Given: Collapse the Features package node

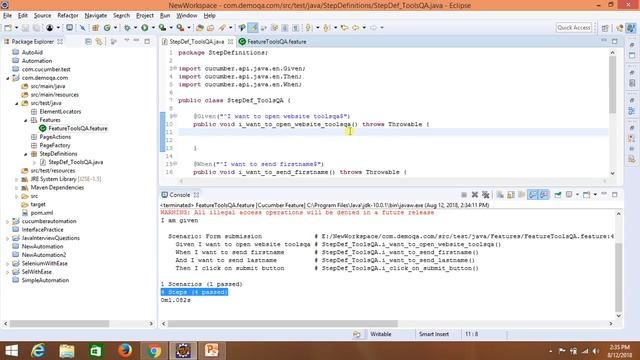Looking at the screenshot, I should (x=26, y=120).
